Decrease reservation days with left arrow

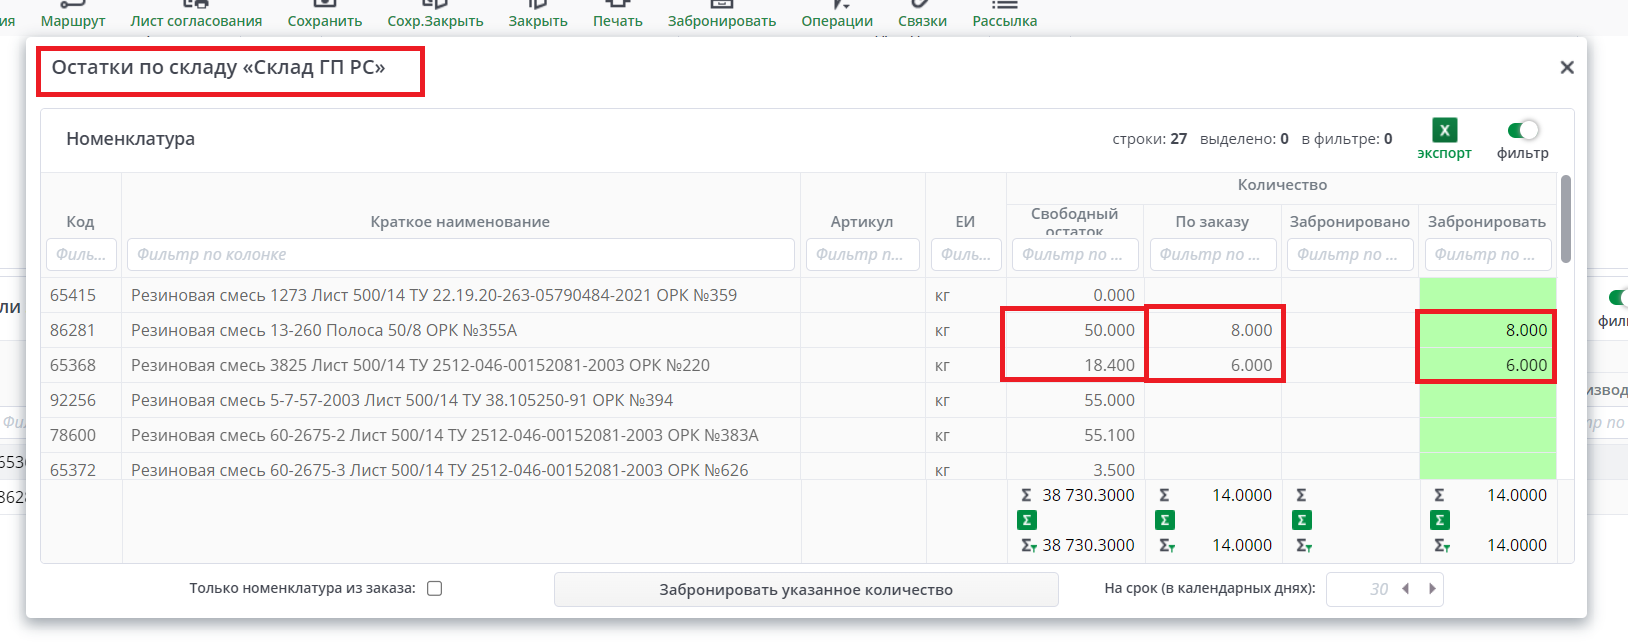click(x=1406, y=589)
